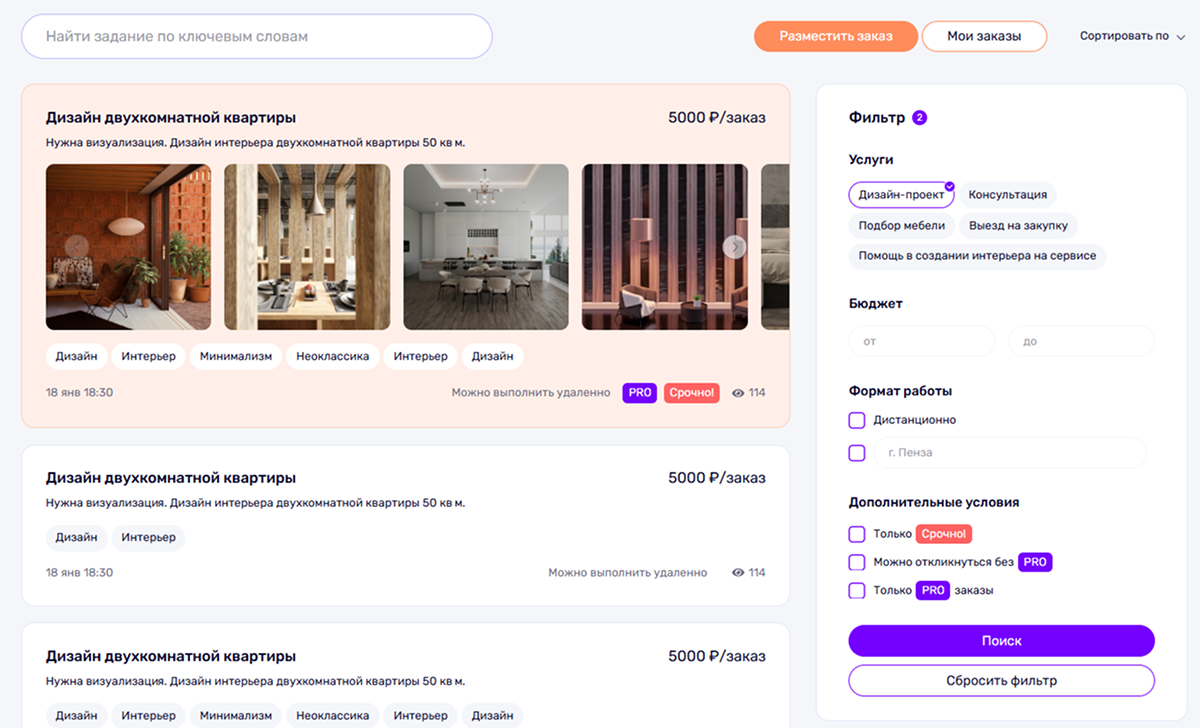The image size is (1200, 728).
Task: Click the budget от input field
Action: (922, 341)
